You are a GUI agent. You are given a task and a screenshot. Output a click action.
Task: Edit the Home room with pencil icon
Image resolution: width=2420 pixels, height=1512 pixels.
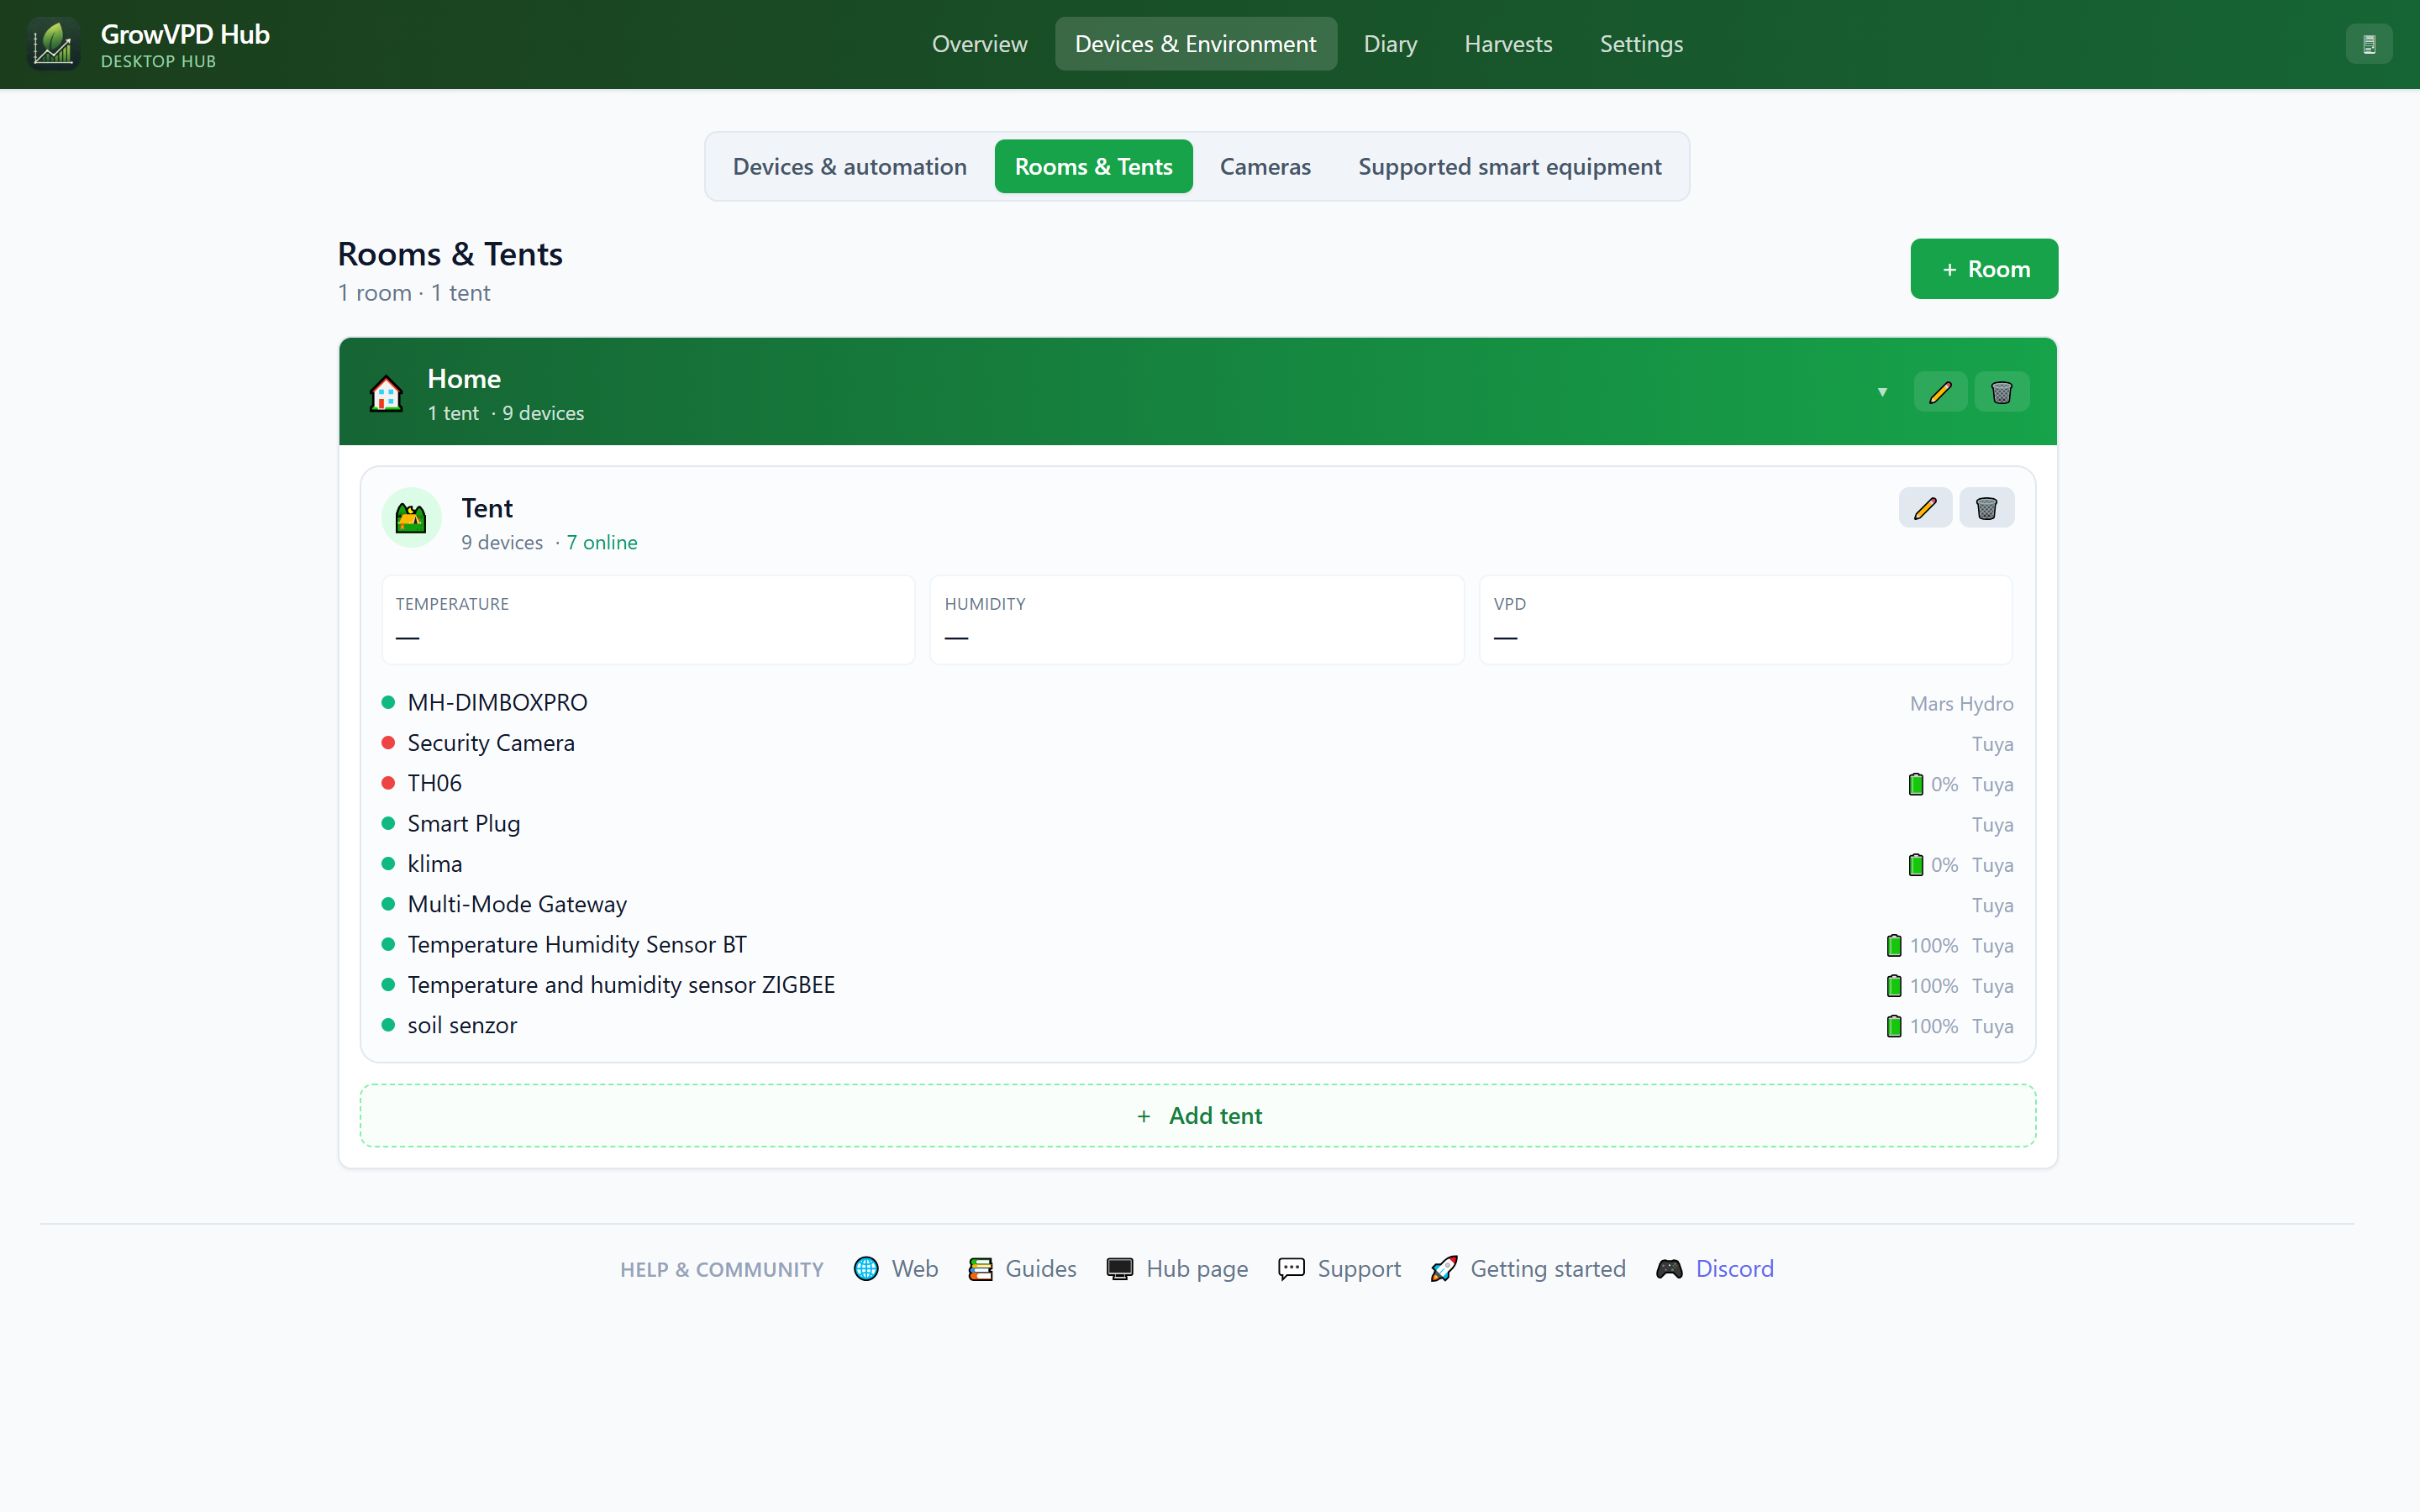click(1940, 392)
